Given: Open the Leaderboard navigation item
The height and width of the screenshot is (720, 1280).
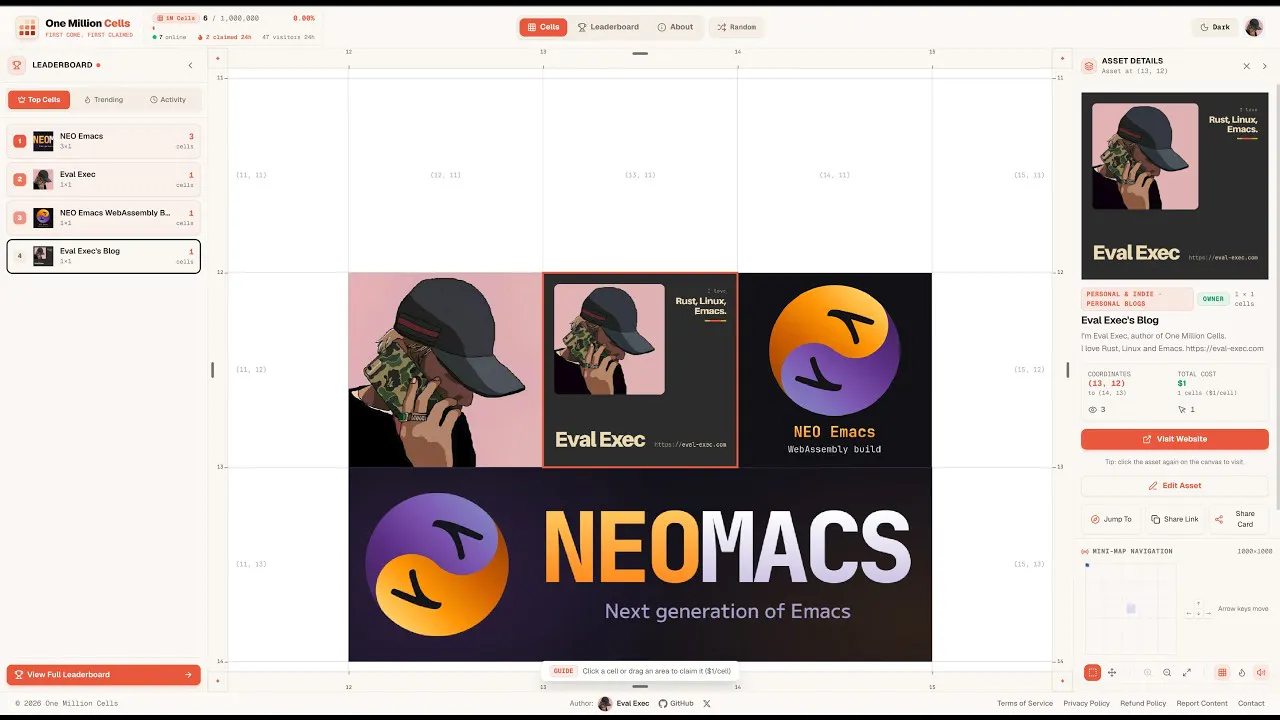Looking at the screenshot, I should tap(608, 27).
